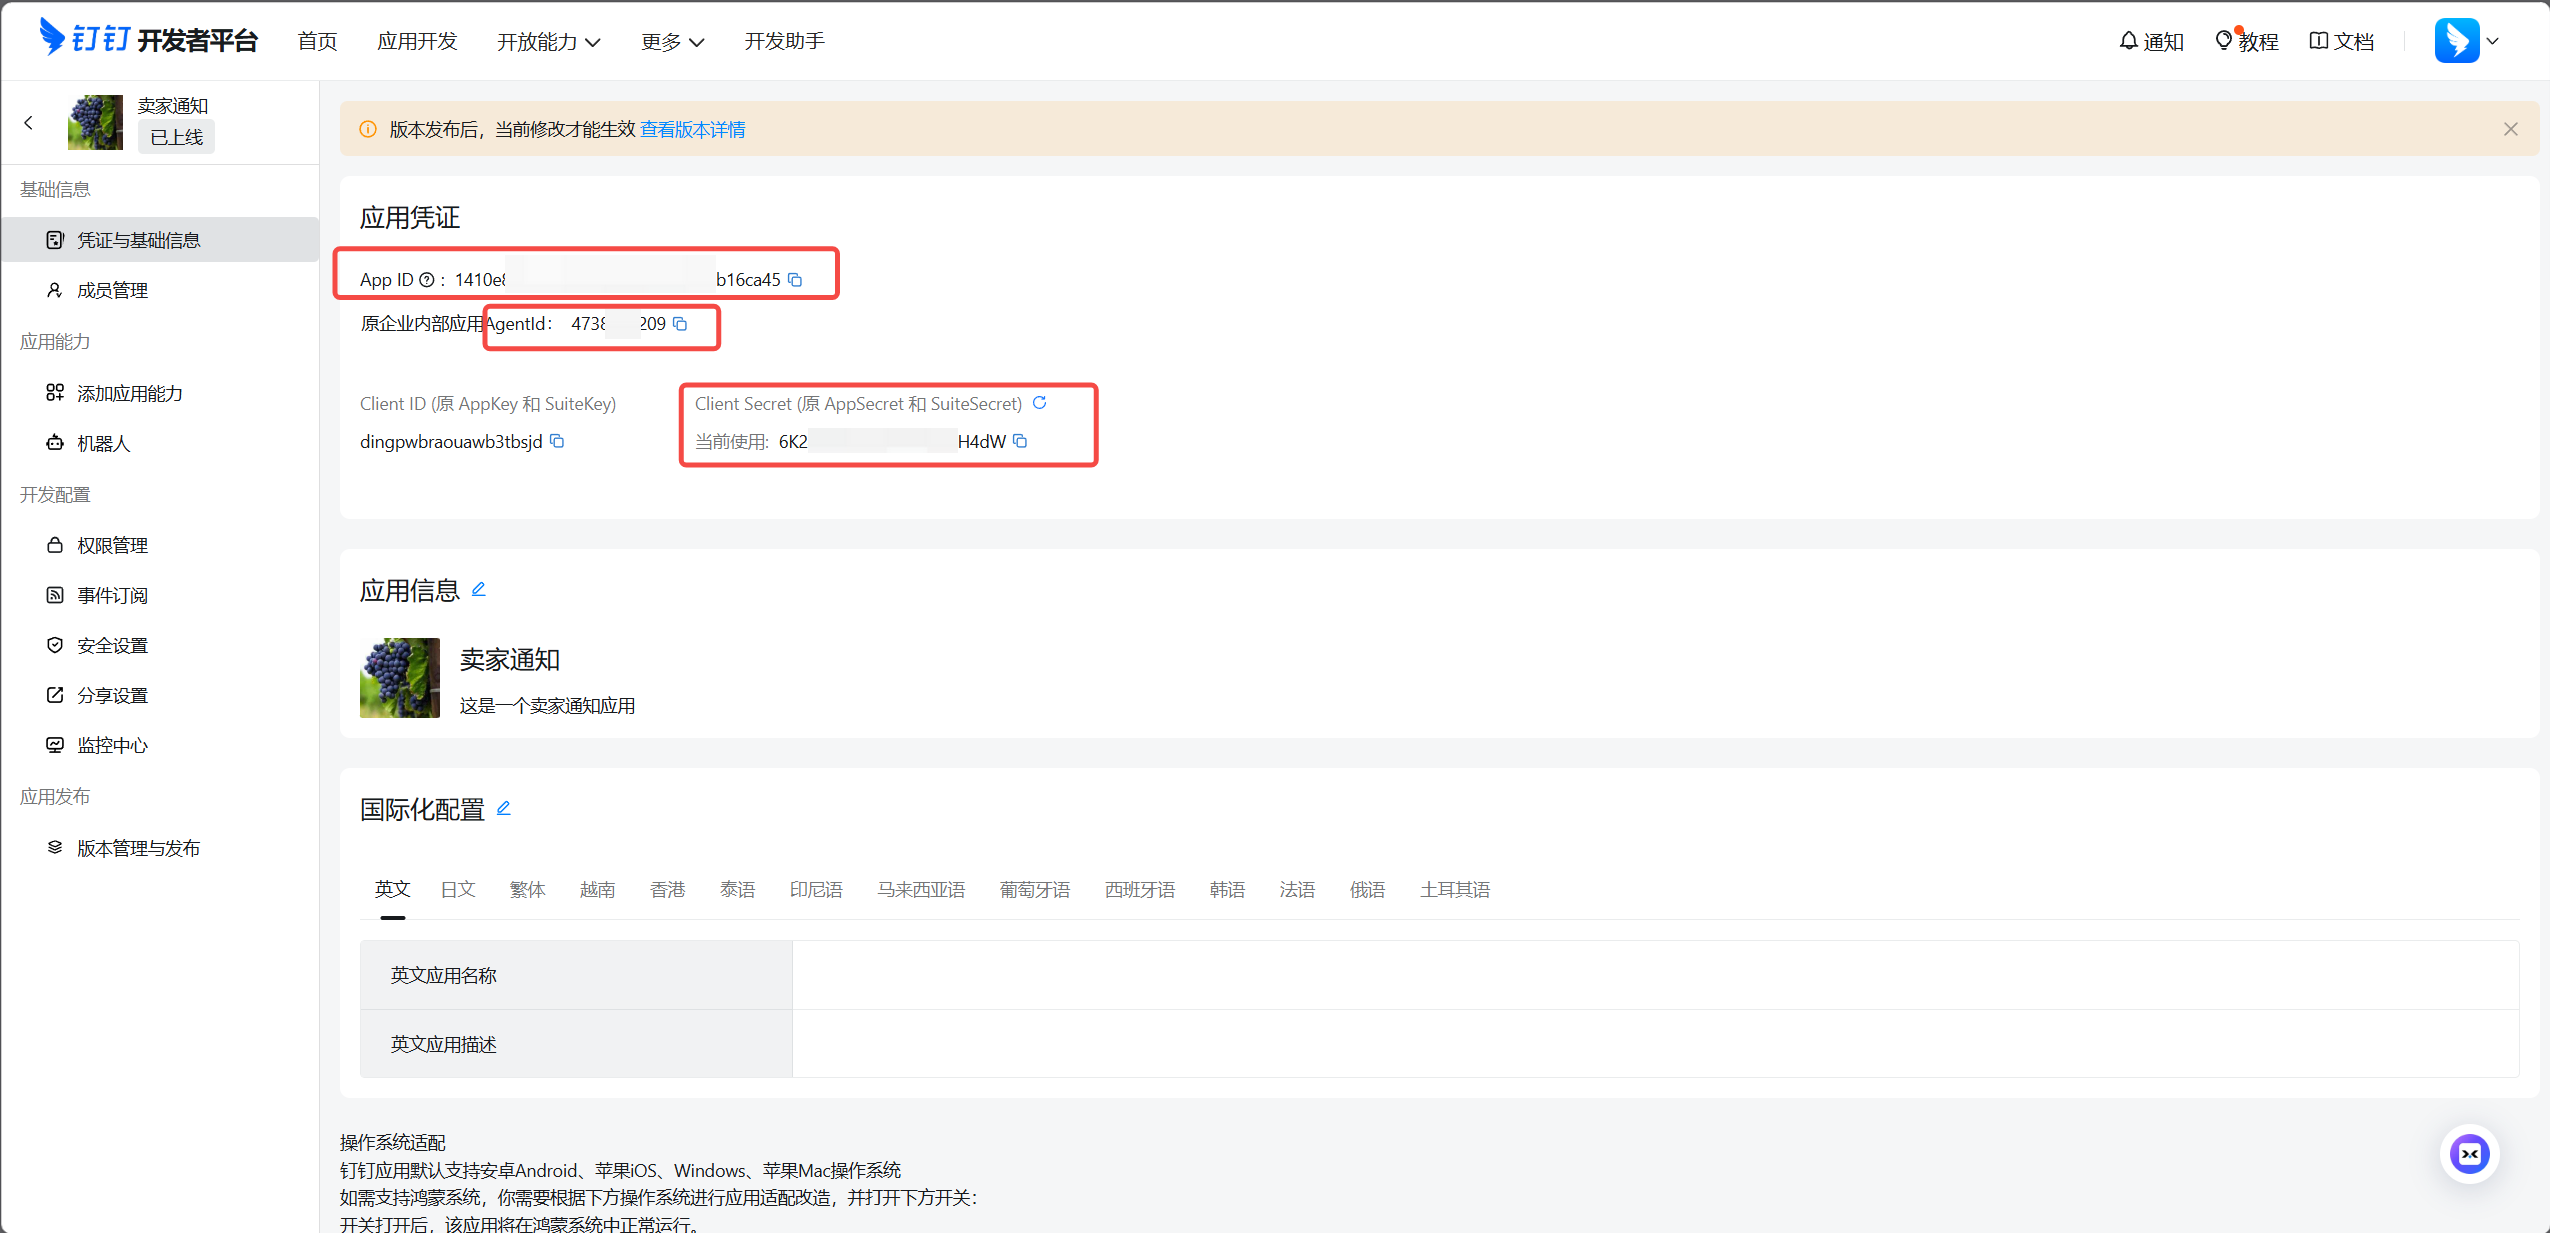Switch to the 法语 language tab
2550x1233 pixels.
click(1298, 889)
